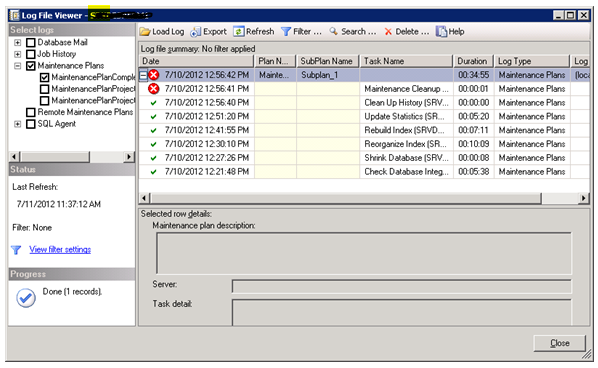Click the green check on 12:21:48 PM row
598x368 pixels.
click(154, 172)
